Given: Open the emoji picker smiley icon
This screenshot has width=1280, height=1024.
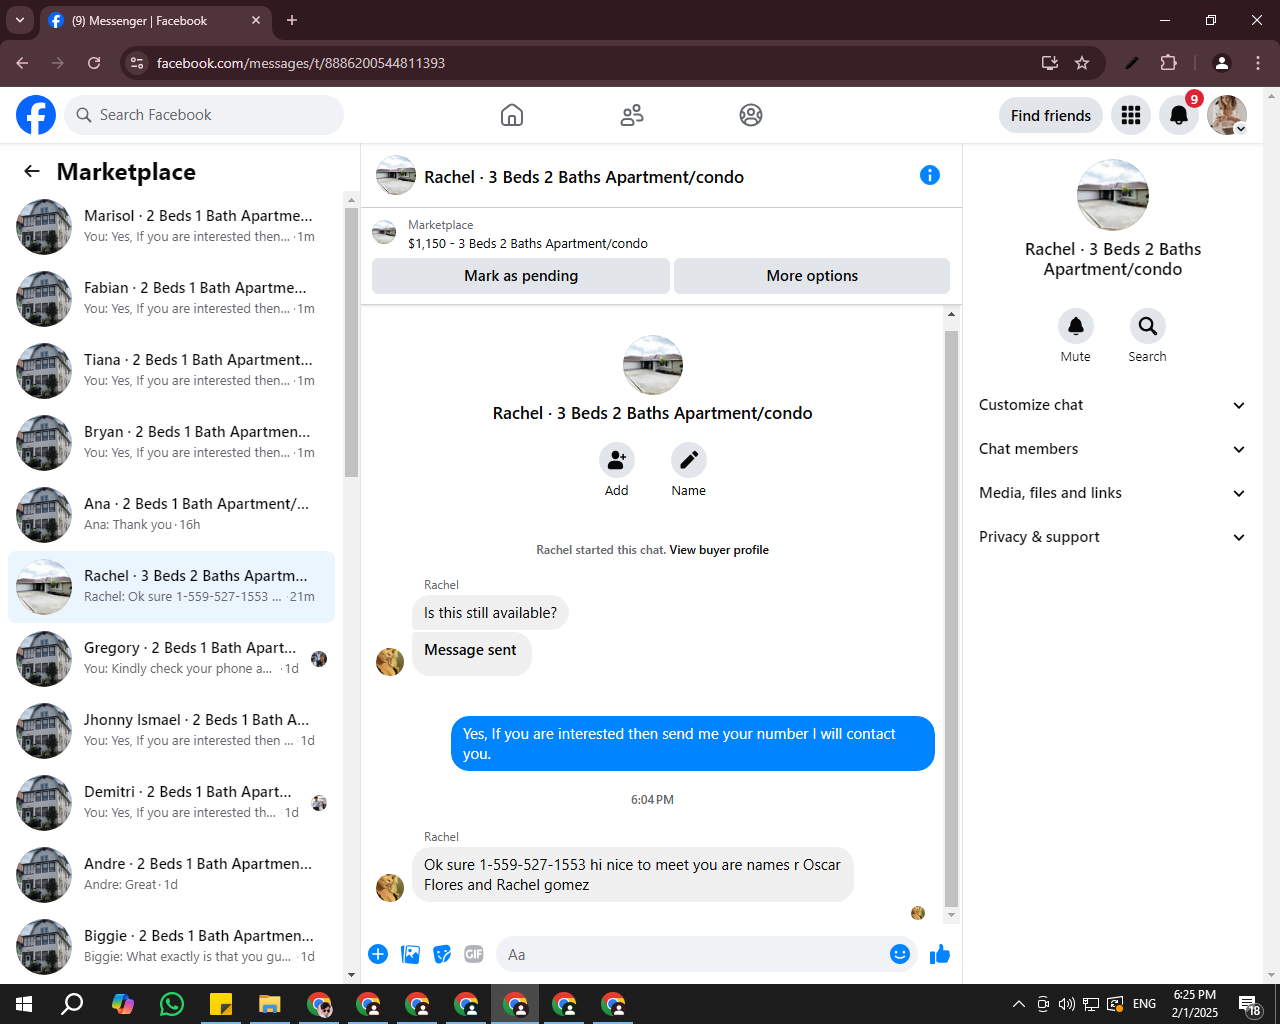Looking at the screenshot, I should click(900, 954).
